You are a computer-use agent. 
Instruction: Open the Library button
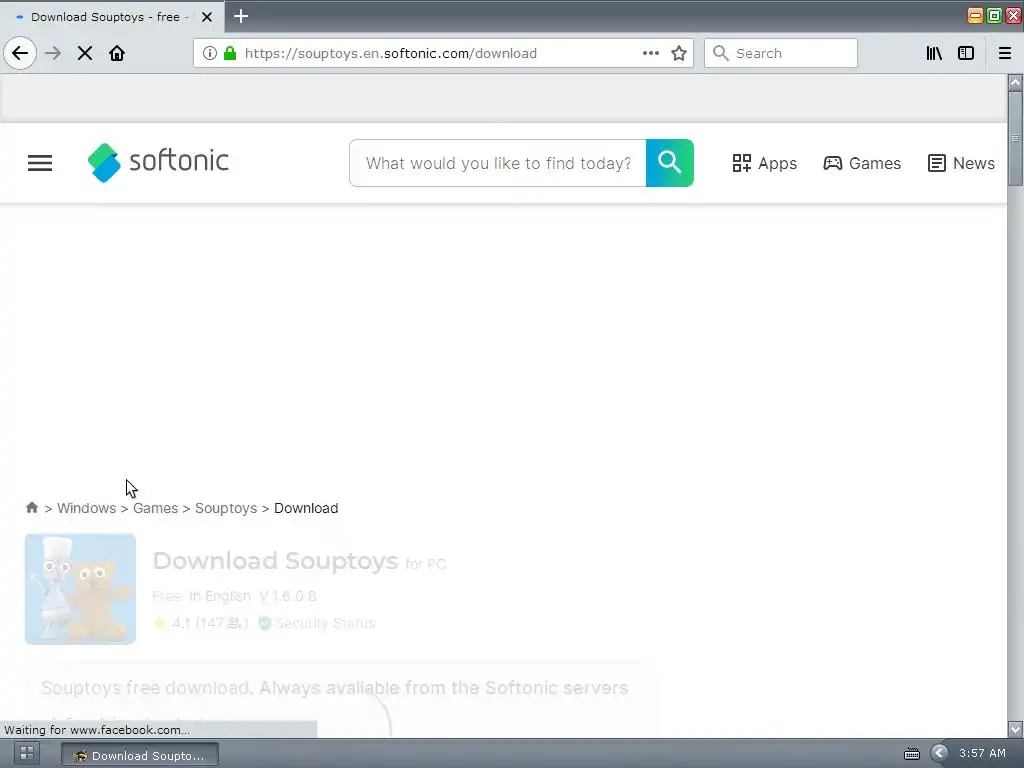tap(935, 53)
